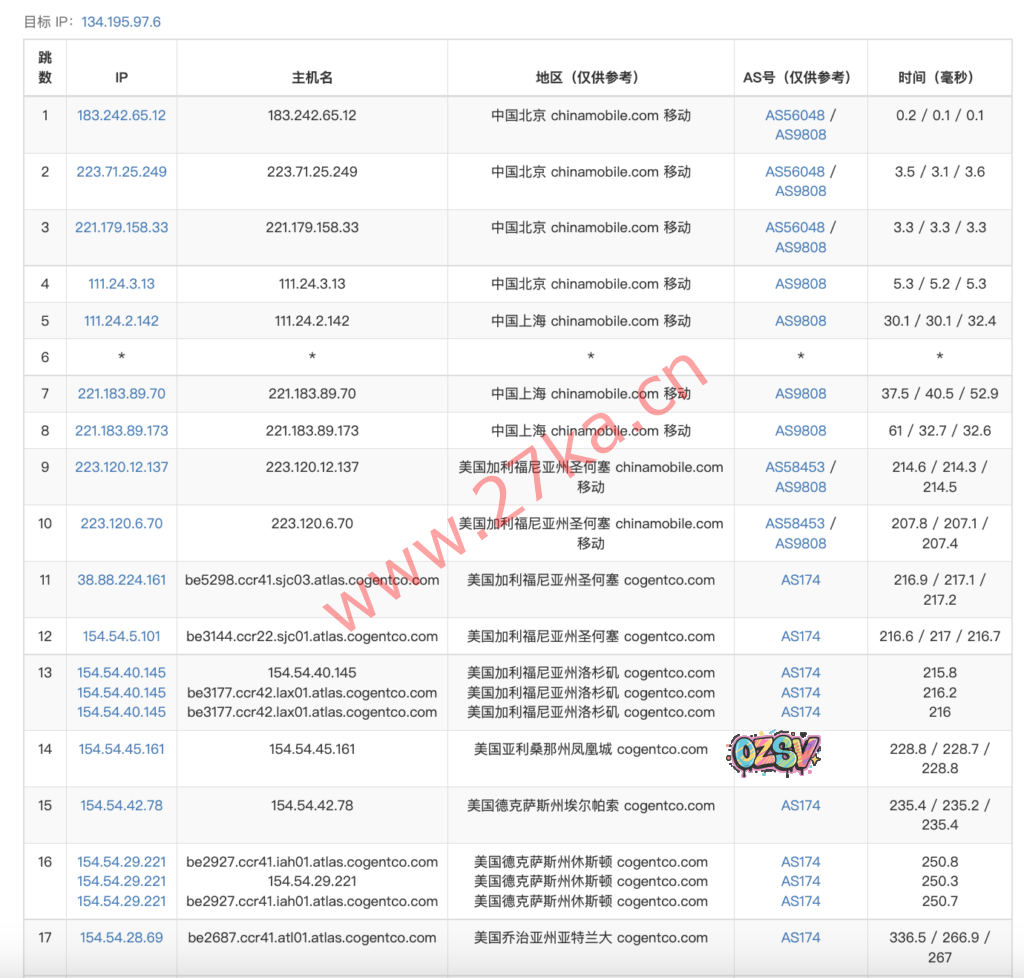Select the blue 221.179.158.33 IP link

pyautogui.click(x=121, y=228)
